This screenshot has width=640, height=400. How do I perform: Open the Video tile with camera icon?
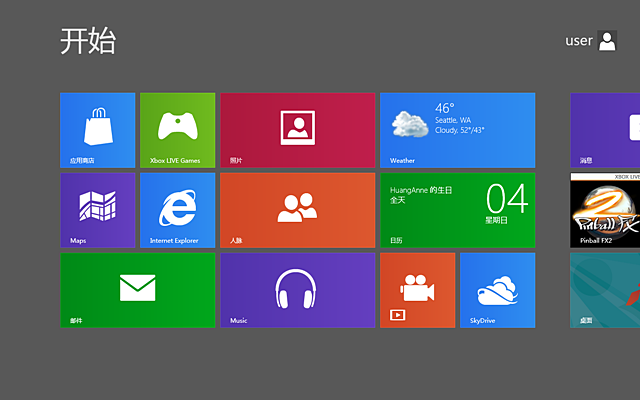coord(418,290)
